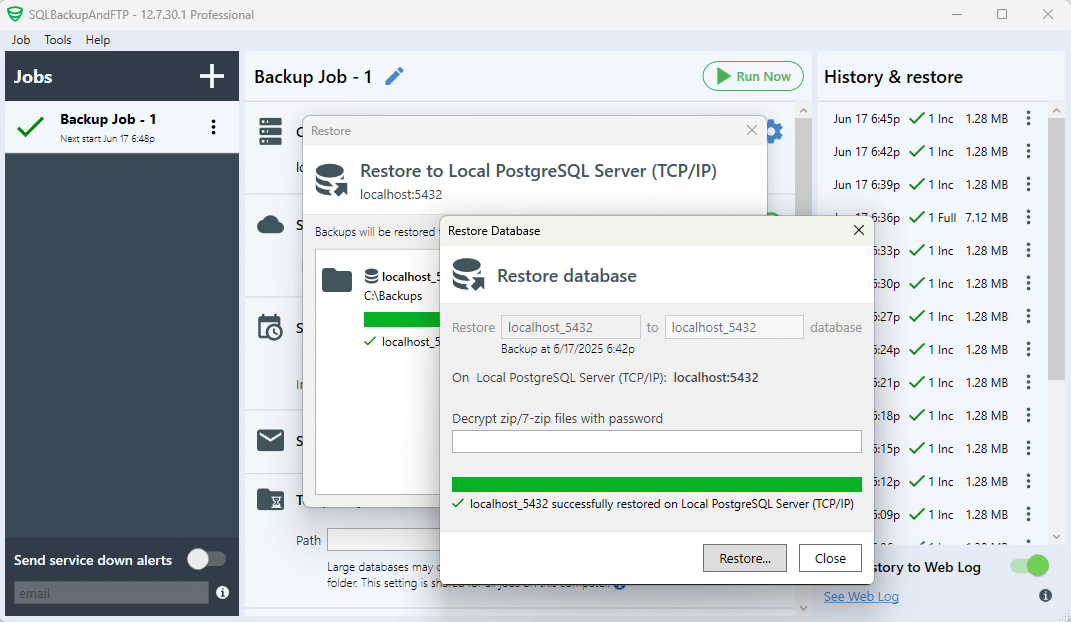Open options for the 7.12 MB Full backup

1028,217
